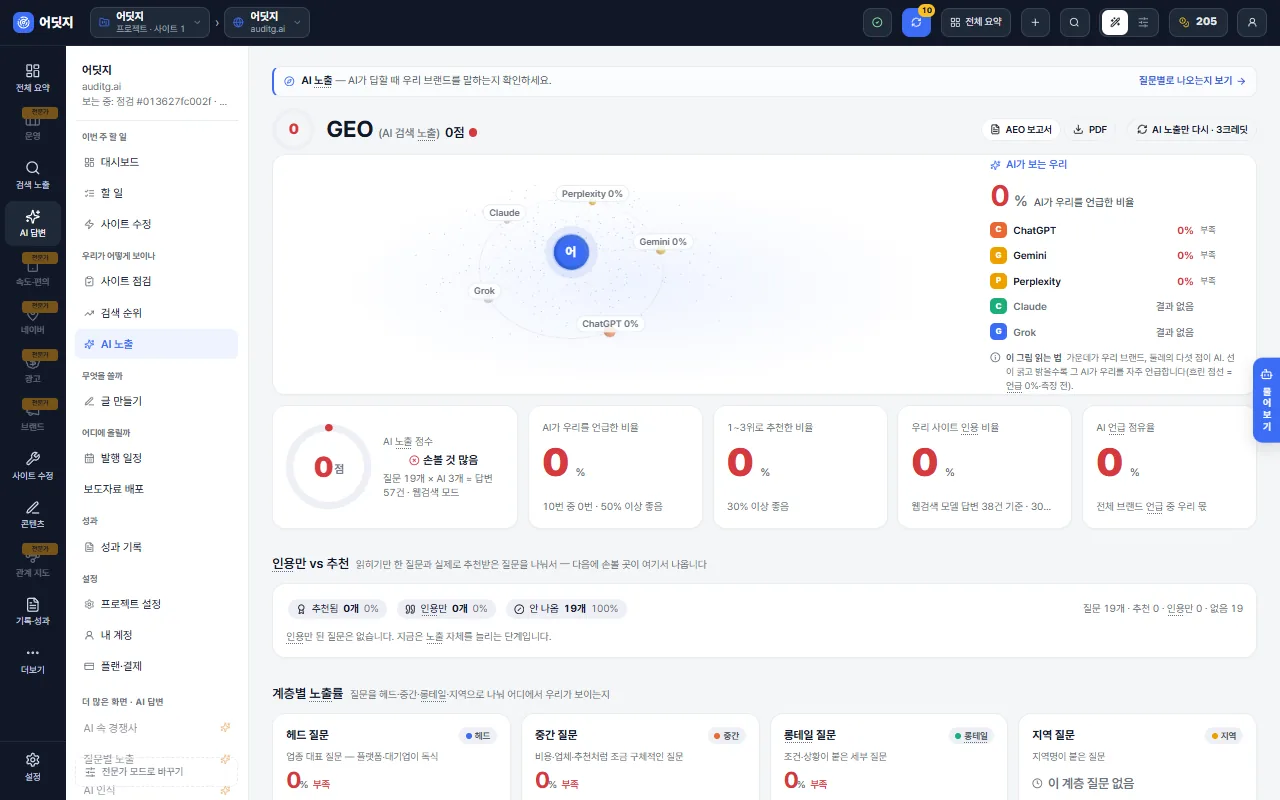This screenshot has width=1280, height=800.
Task: Click the 전체 요약 top bar button
Action: pos(976,22)
